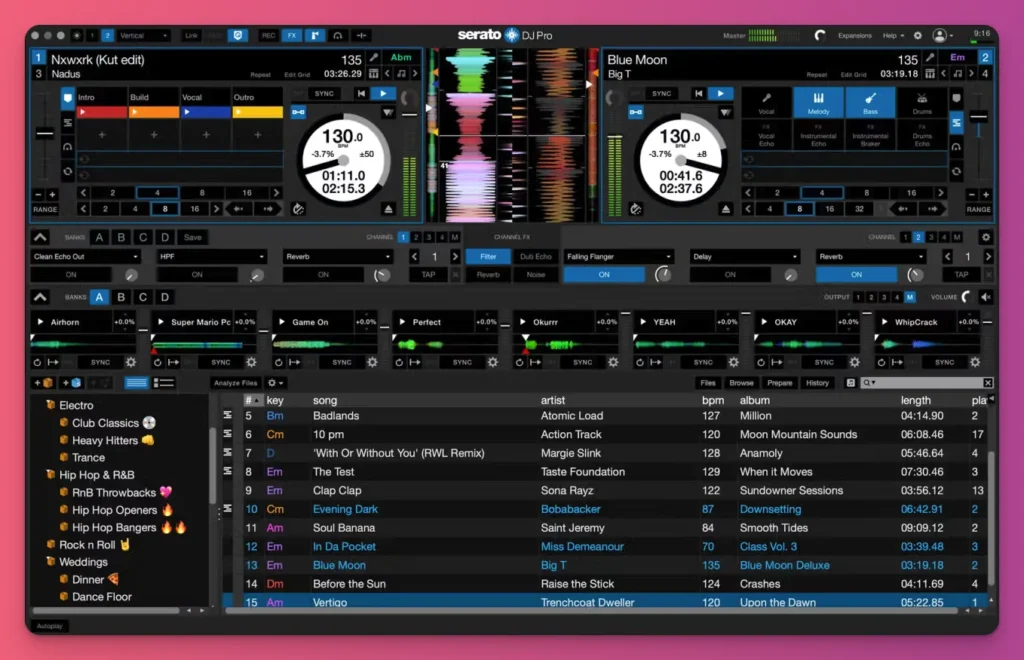Adjust the master volume knob
Viewport: 1024px width, 660px height.
click(x=820, y=35)
